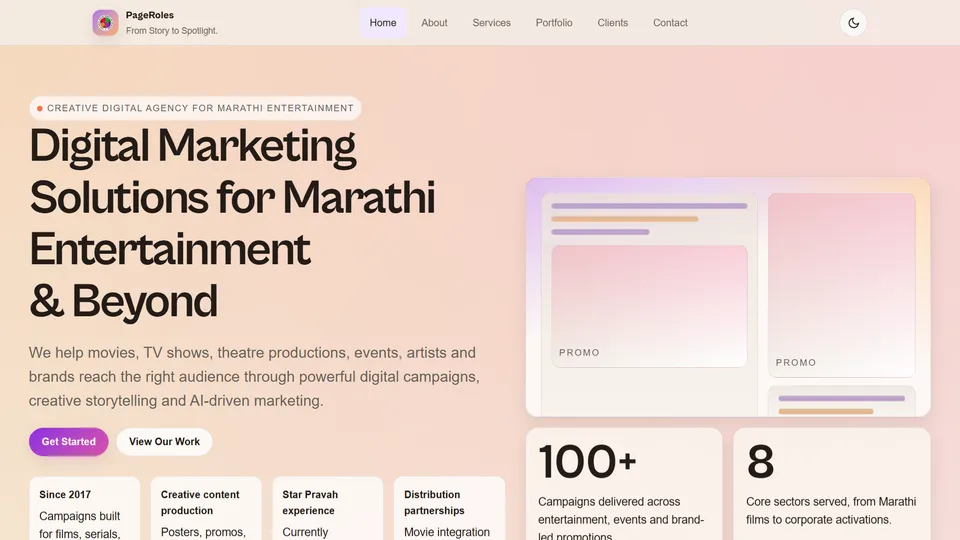Go to the About page
Screen dimensions: 960x540
point(434,23)
